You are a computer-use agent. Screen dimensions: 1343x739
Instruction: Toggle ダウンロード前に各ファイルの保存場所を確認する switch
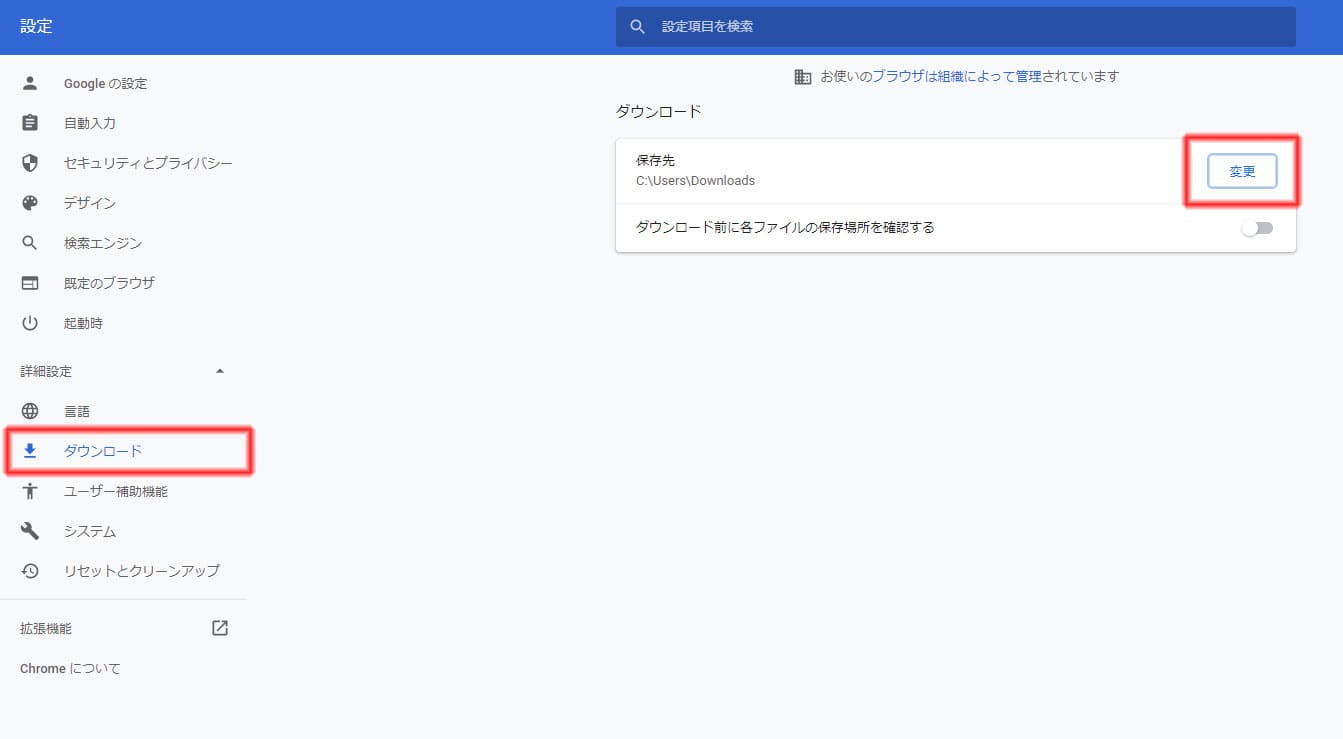[1257, 228]
